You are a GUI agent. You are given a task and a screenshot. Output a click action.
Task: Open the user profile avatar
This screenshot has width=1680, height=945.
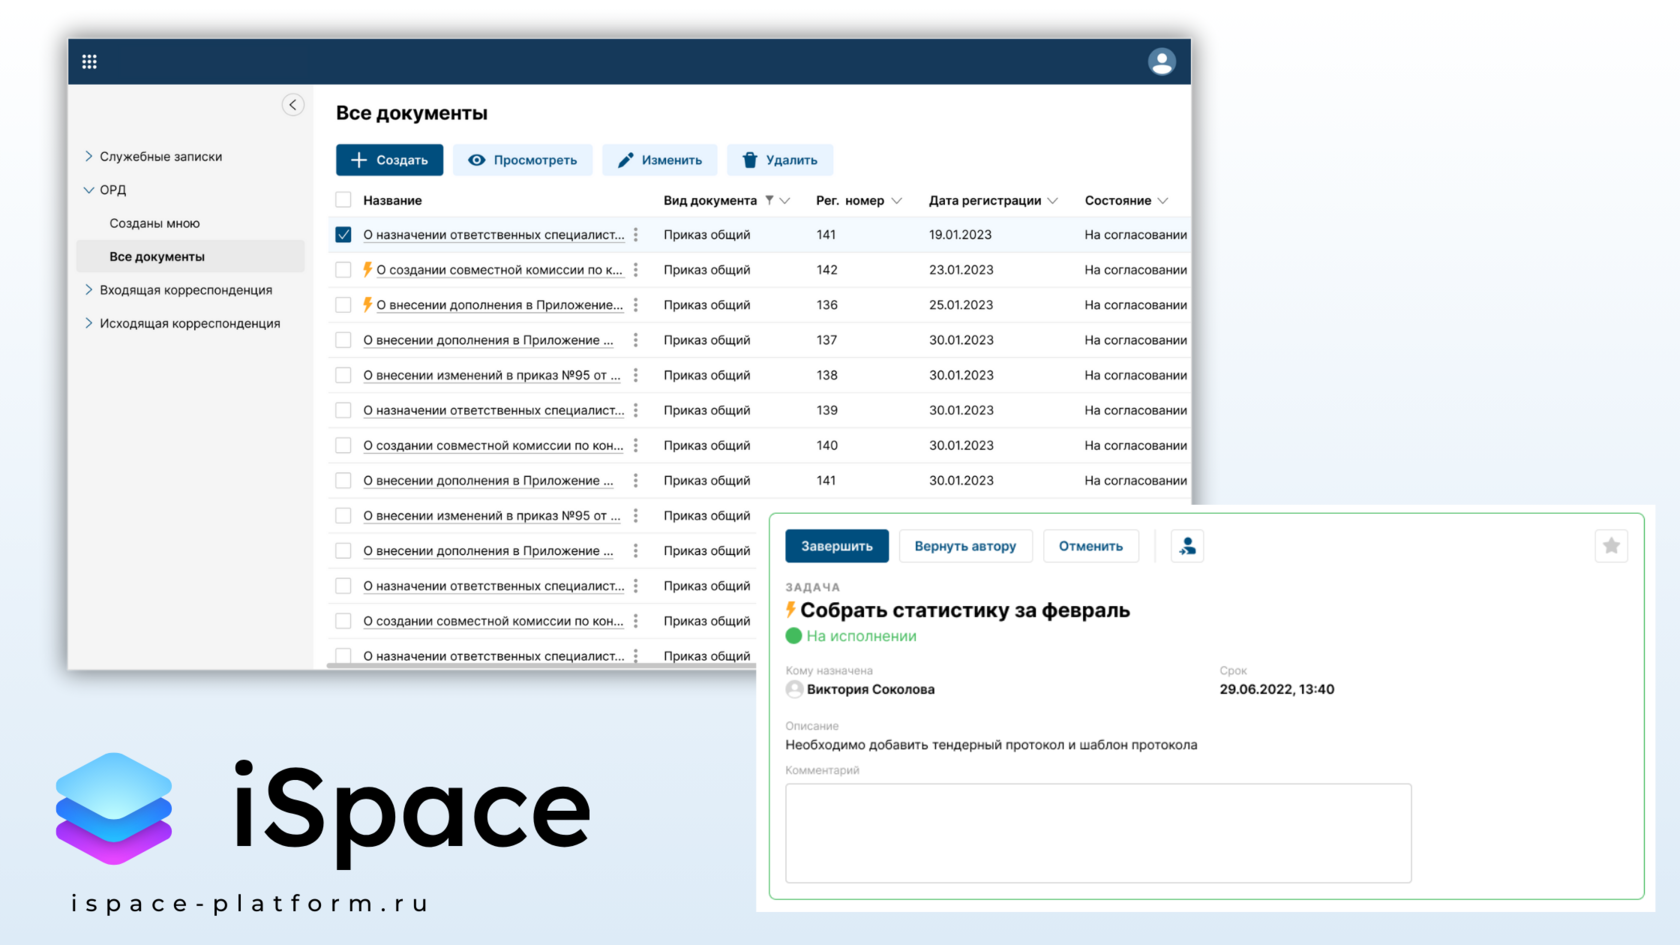[x=1161, y=62]
